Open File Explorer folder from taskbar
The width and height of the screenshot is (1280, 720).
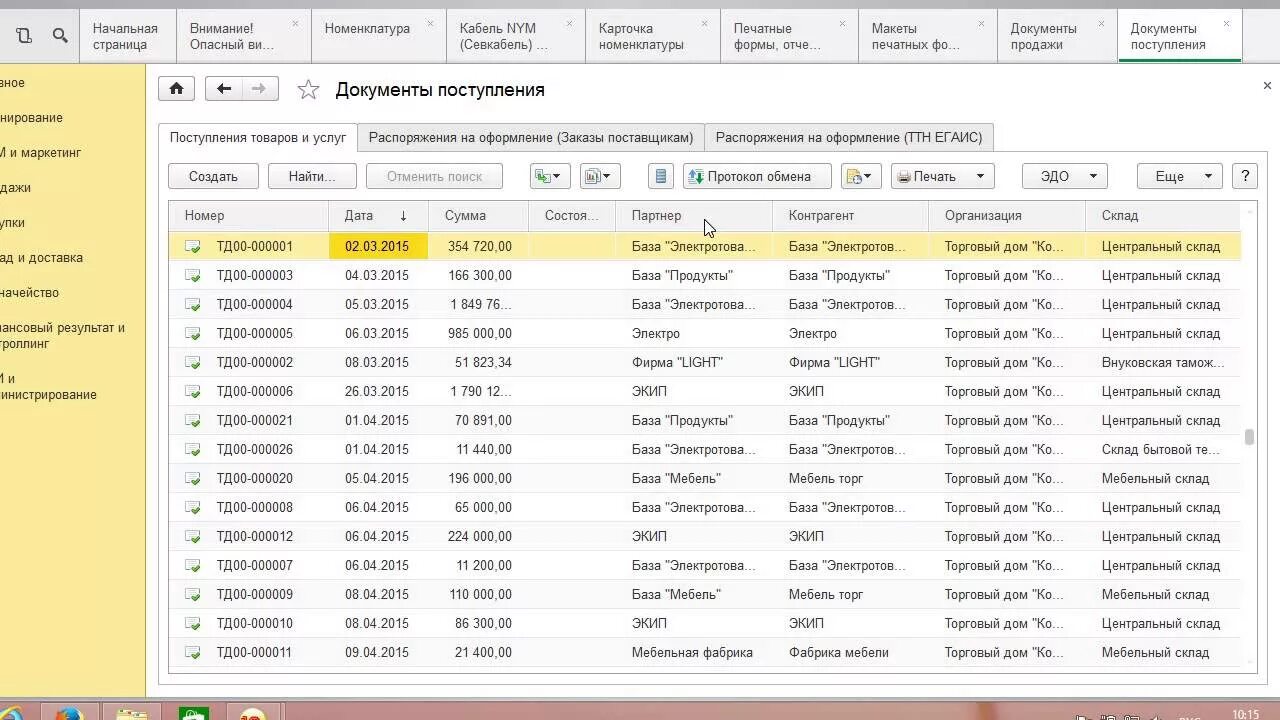coord(131,714)
